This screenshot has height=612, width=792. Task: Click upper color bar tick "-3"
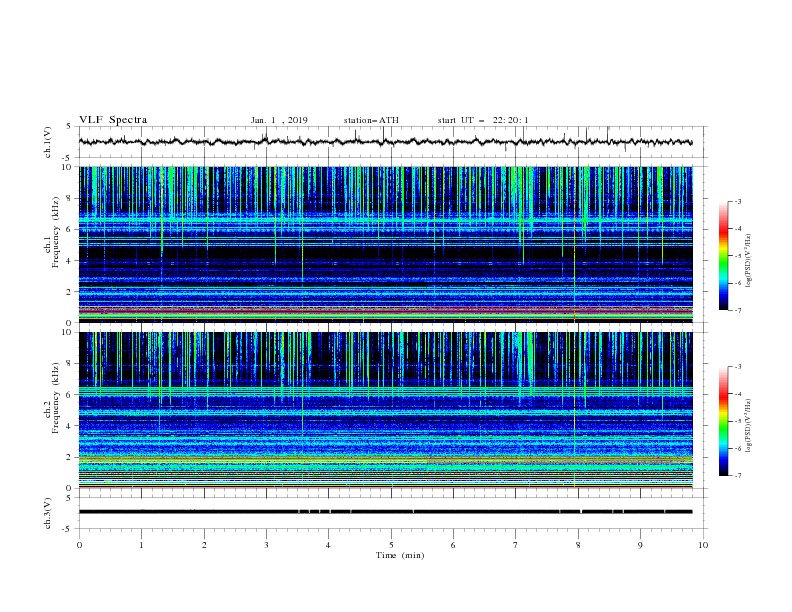(737, 202)
